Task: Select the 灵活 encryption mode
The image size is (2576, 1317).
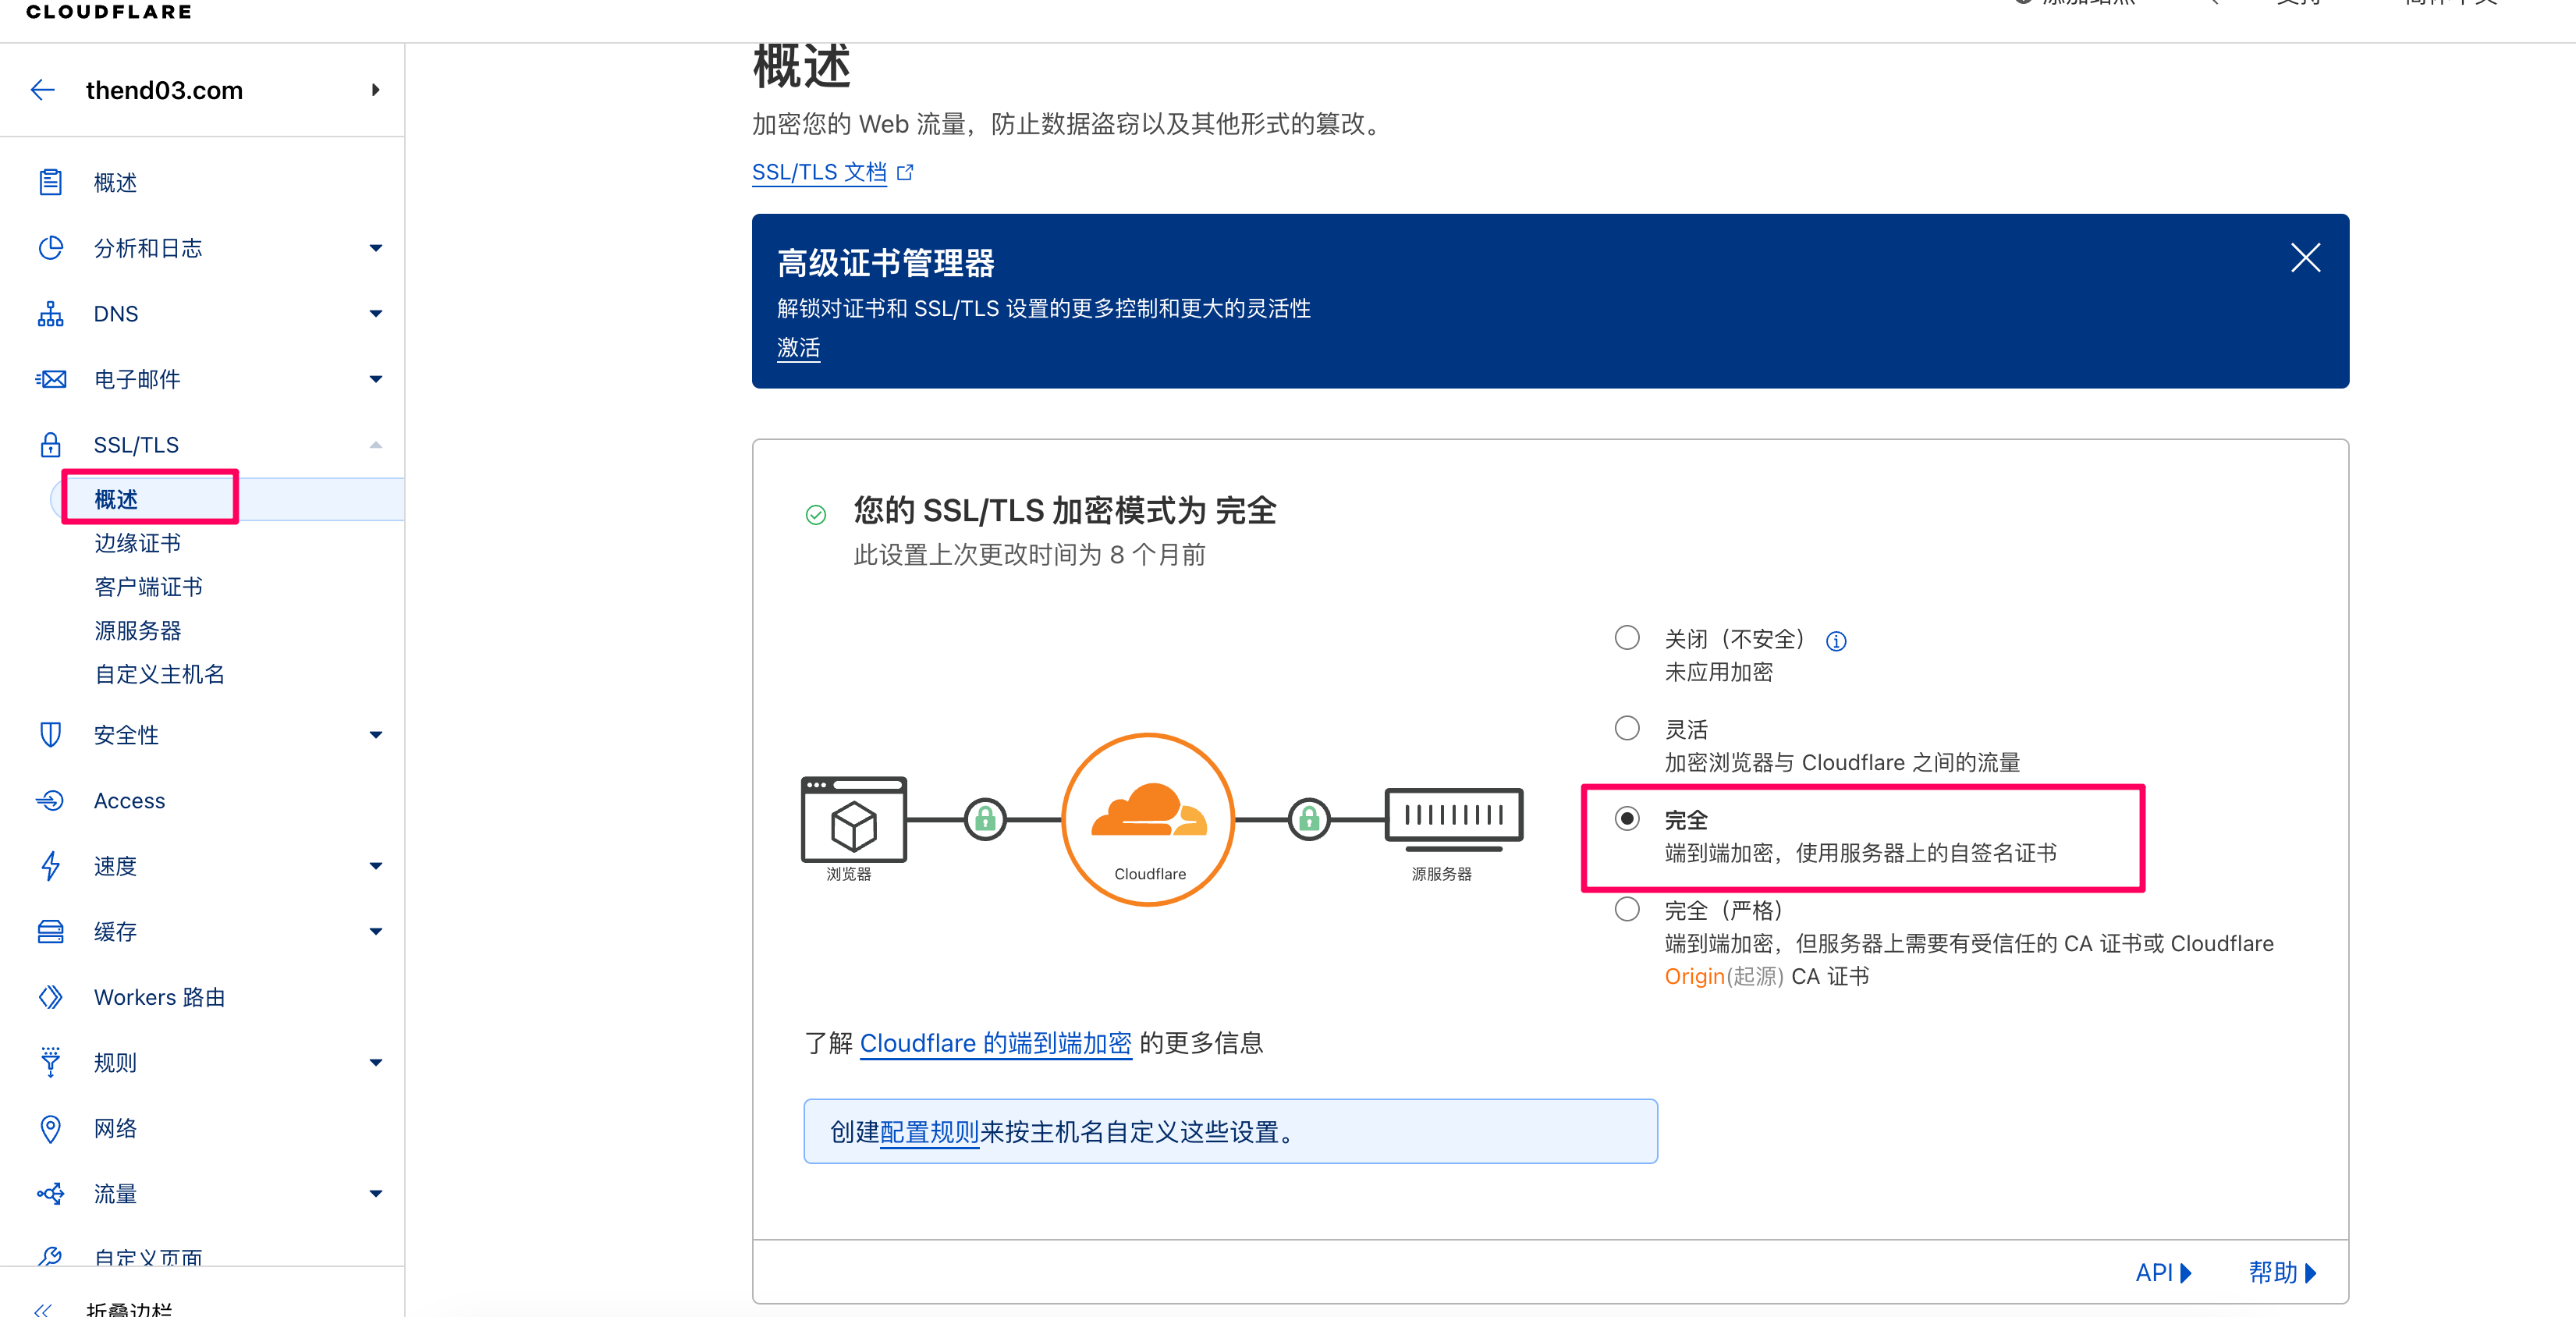Action: (1627, 728)
